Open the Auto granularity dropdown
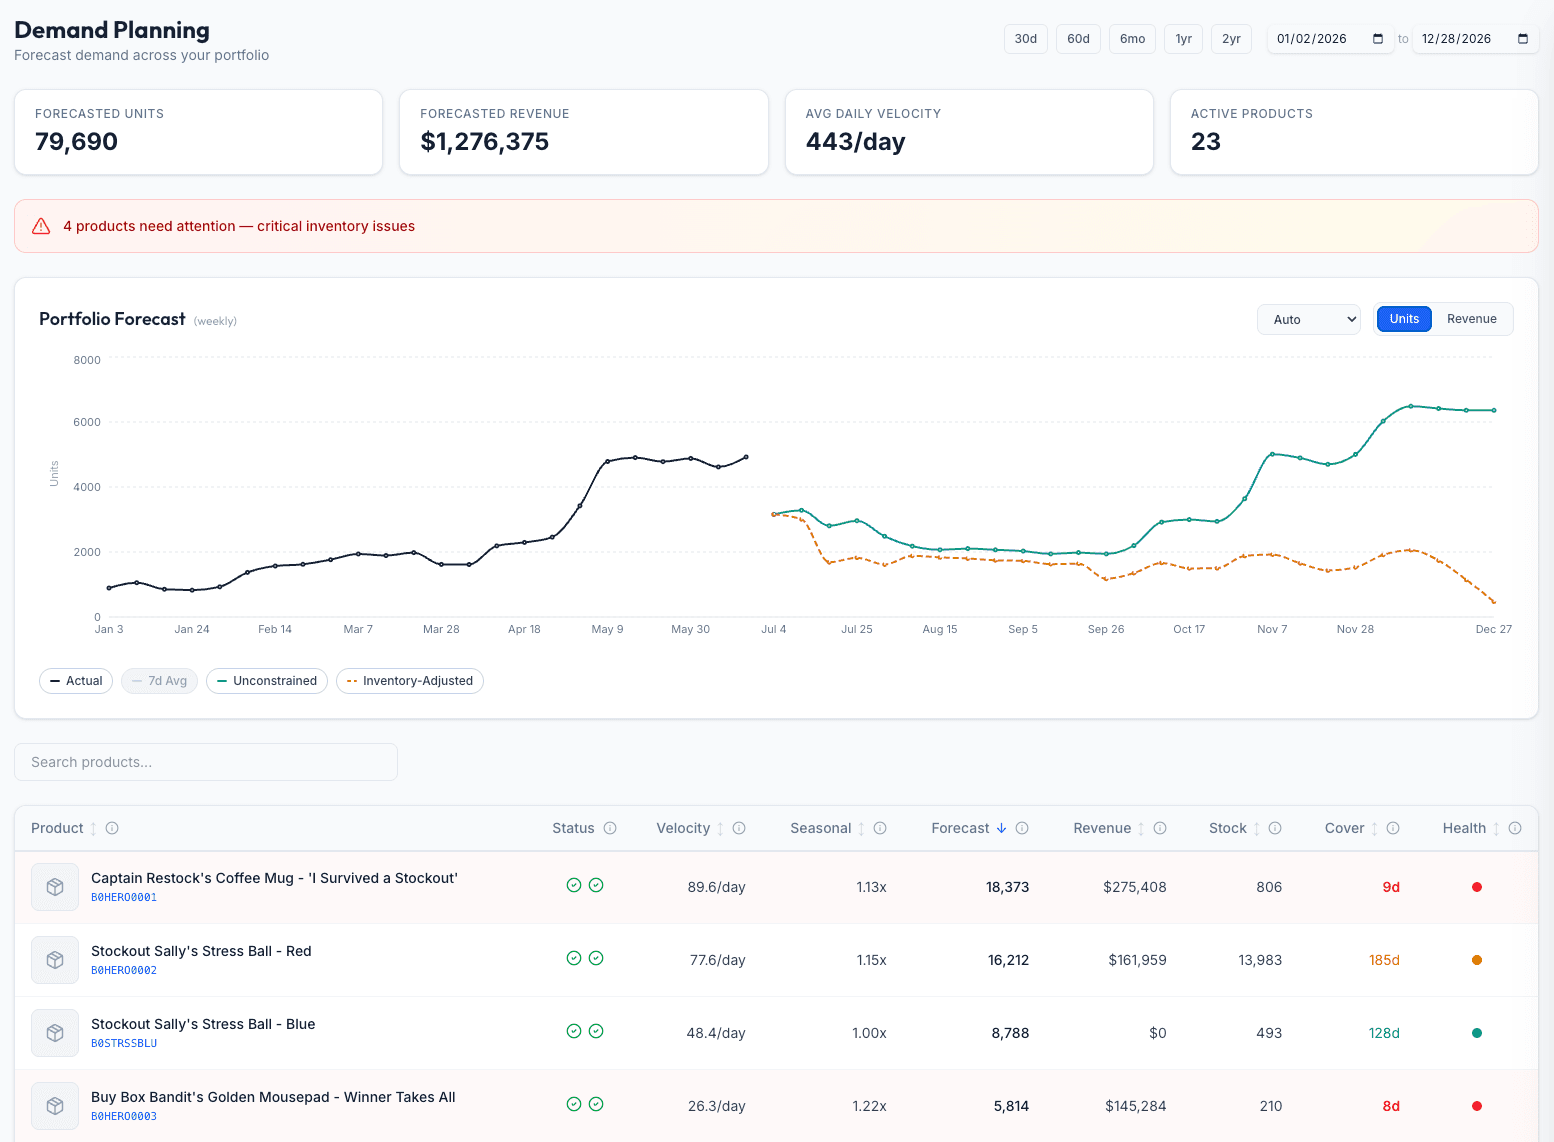 coord(1308,320)
